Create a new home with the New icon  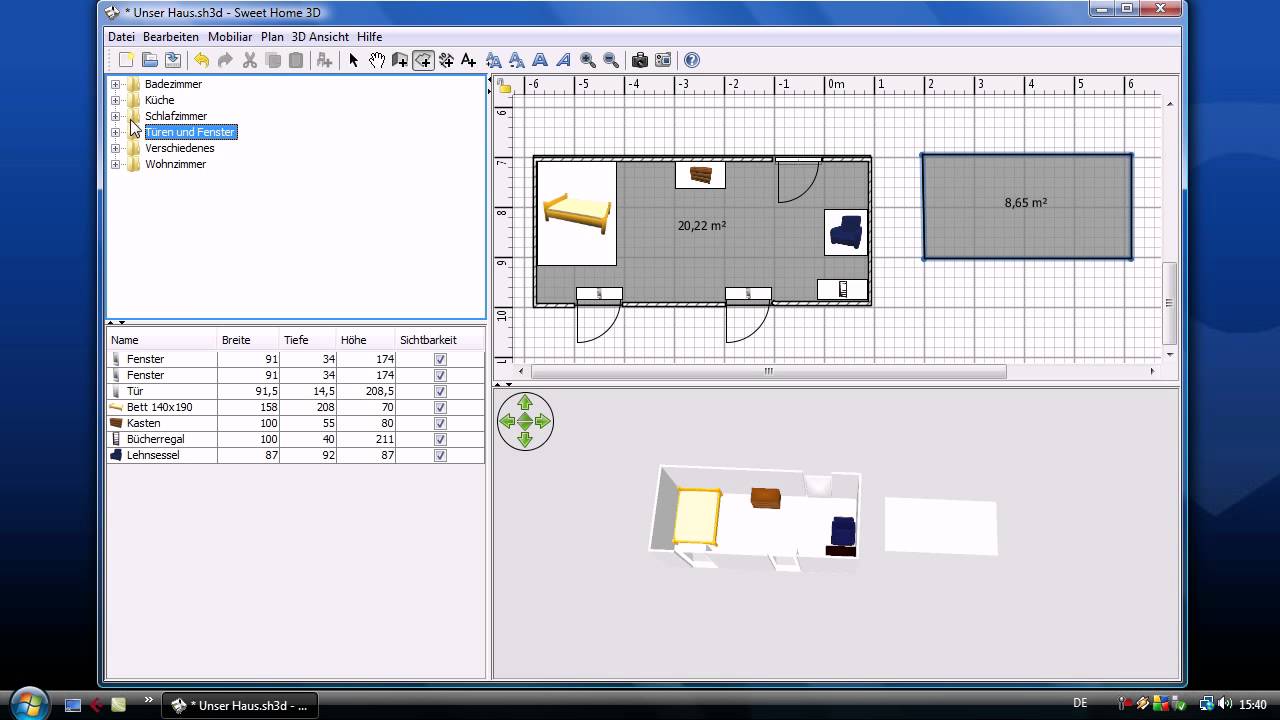[126, 60]
